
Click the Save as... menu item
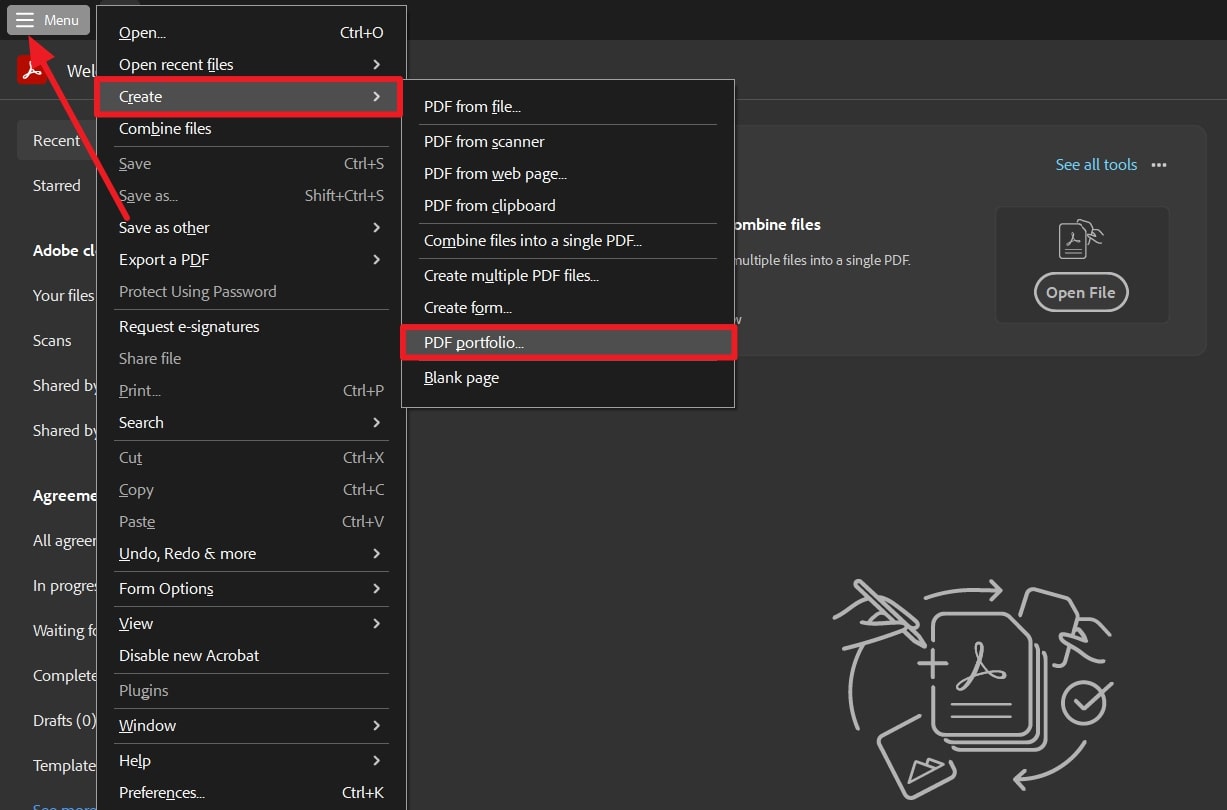[251, 196]
